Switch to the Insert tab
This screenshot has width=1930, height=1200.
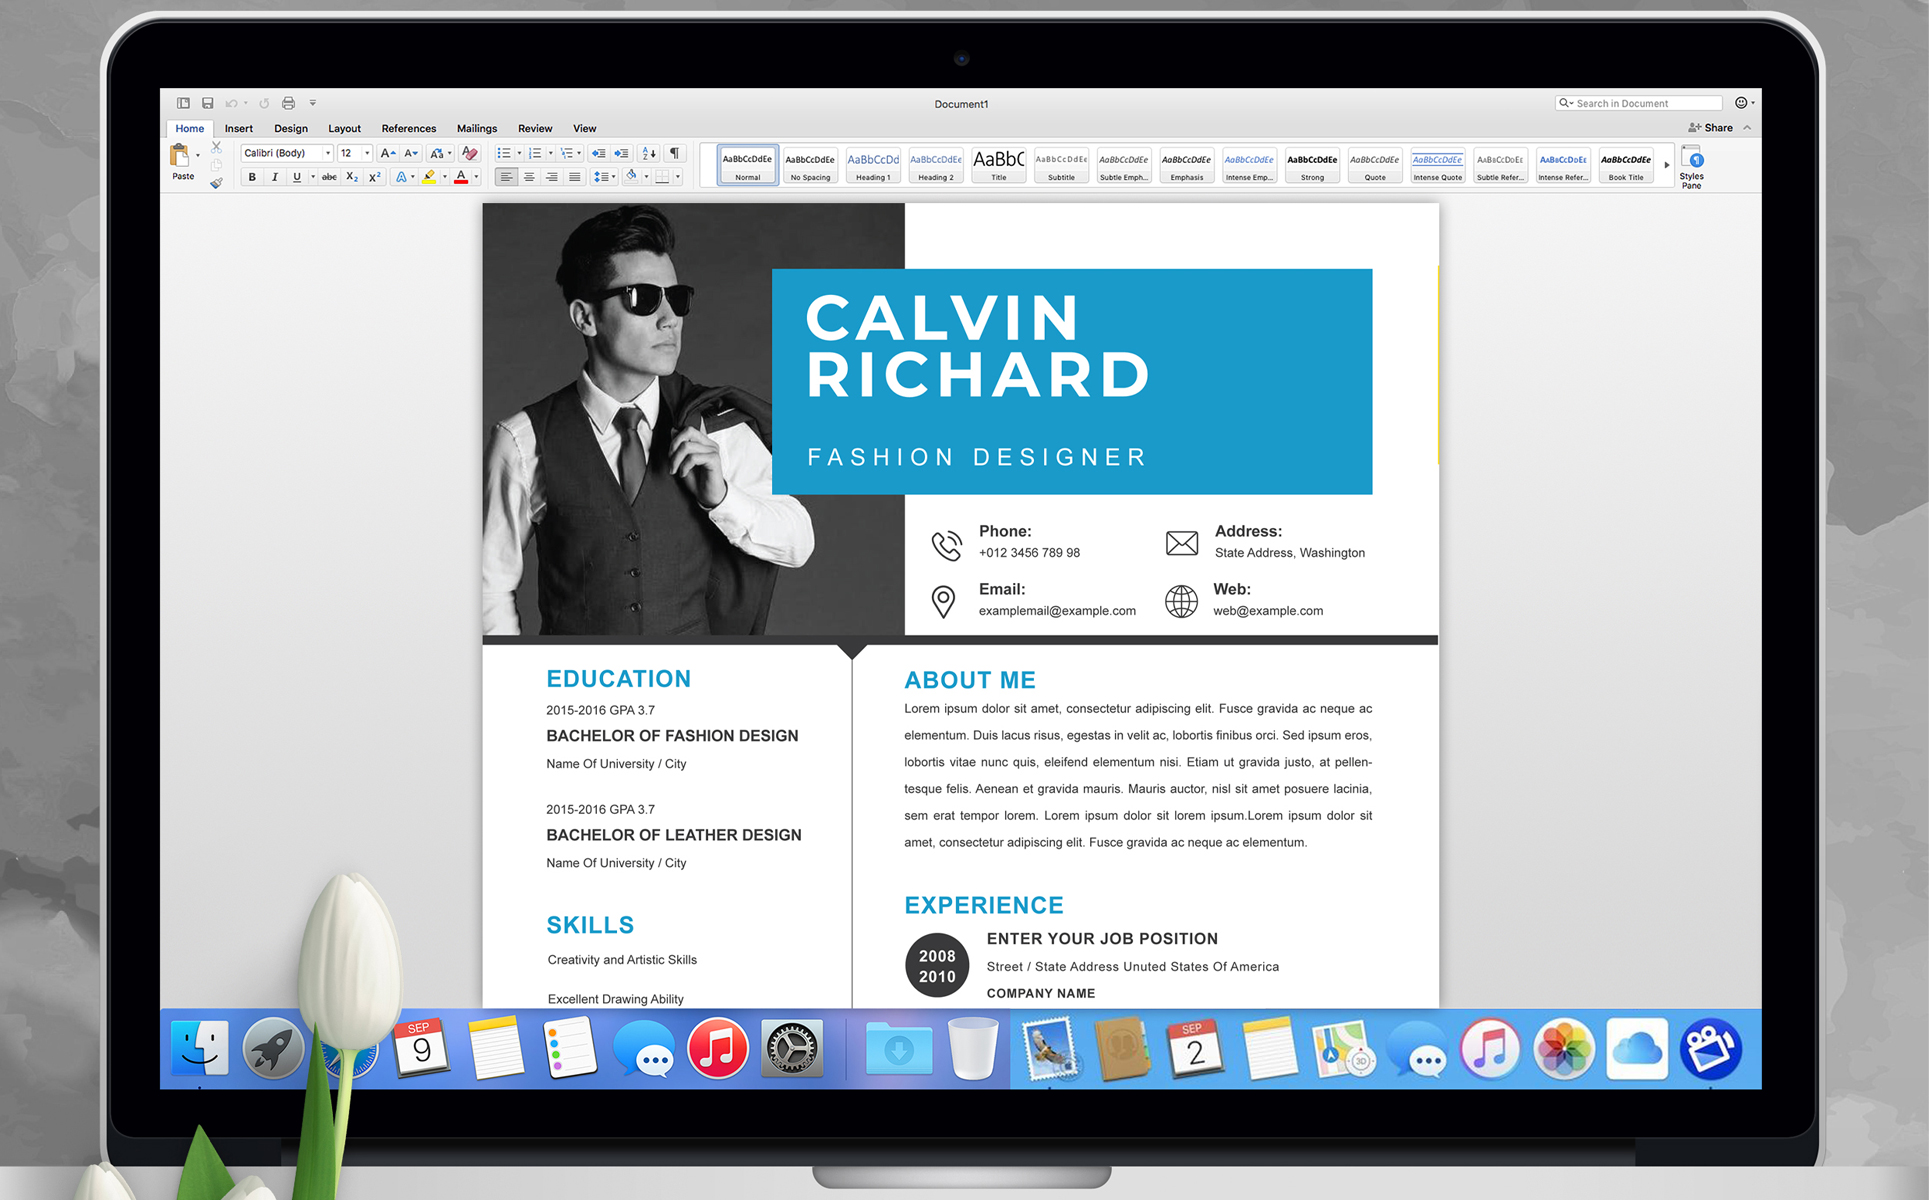238,128
